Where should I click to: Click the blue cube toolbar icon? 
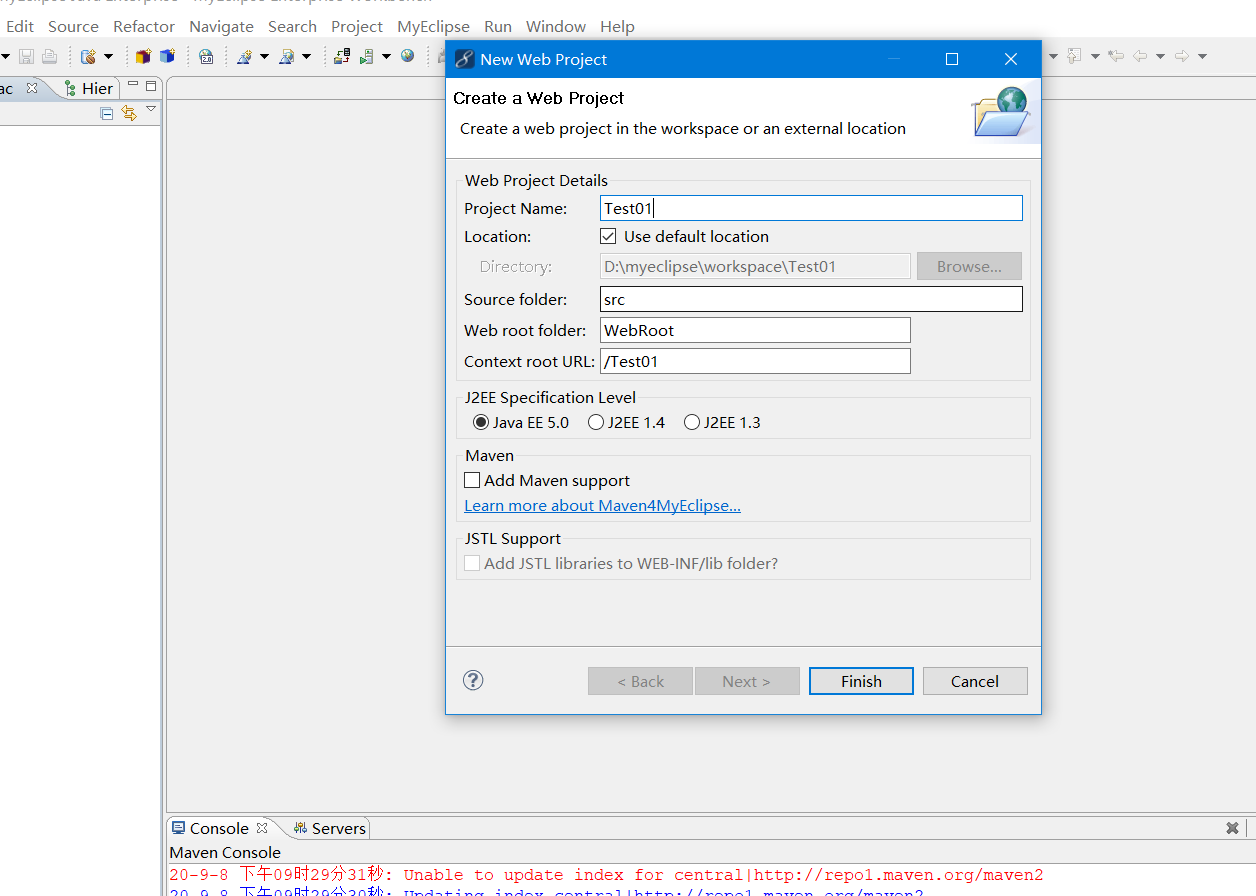(x=167, y=57)
